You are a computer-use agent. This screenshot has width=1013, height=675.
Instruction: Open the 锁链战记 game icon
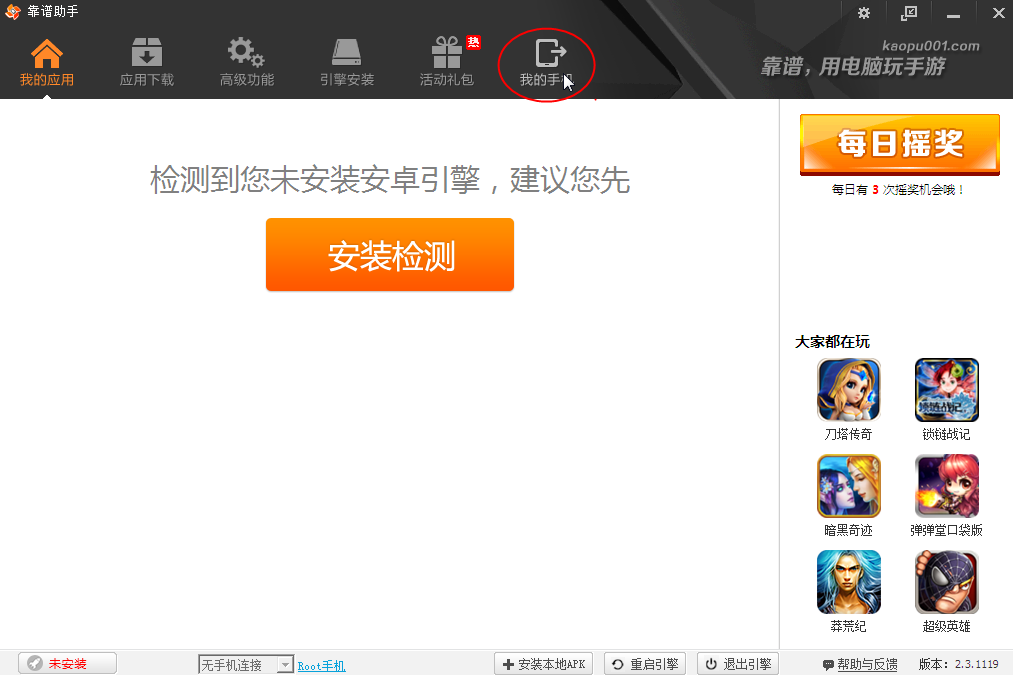[946, 390]
